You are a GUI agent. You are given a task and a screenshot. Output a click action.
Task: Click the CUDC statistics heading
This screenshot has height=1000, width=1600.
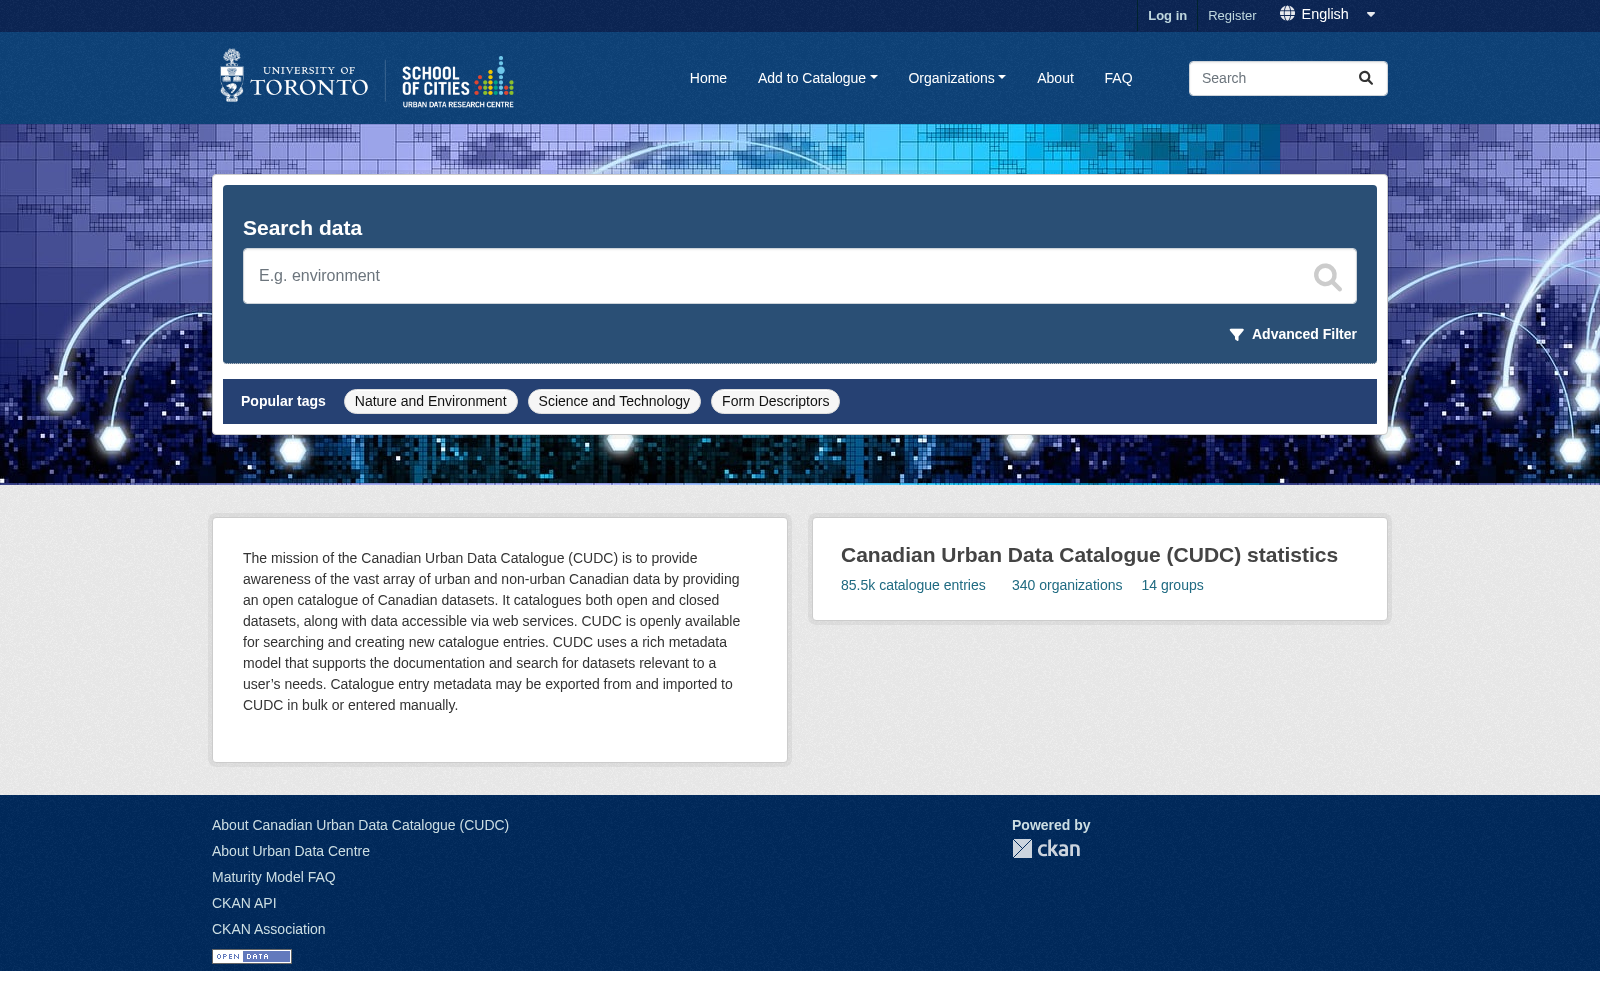(x=1089, y=555)
